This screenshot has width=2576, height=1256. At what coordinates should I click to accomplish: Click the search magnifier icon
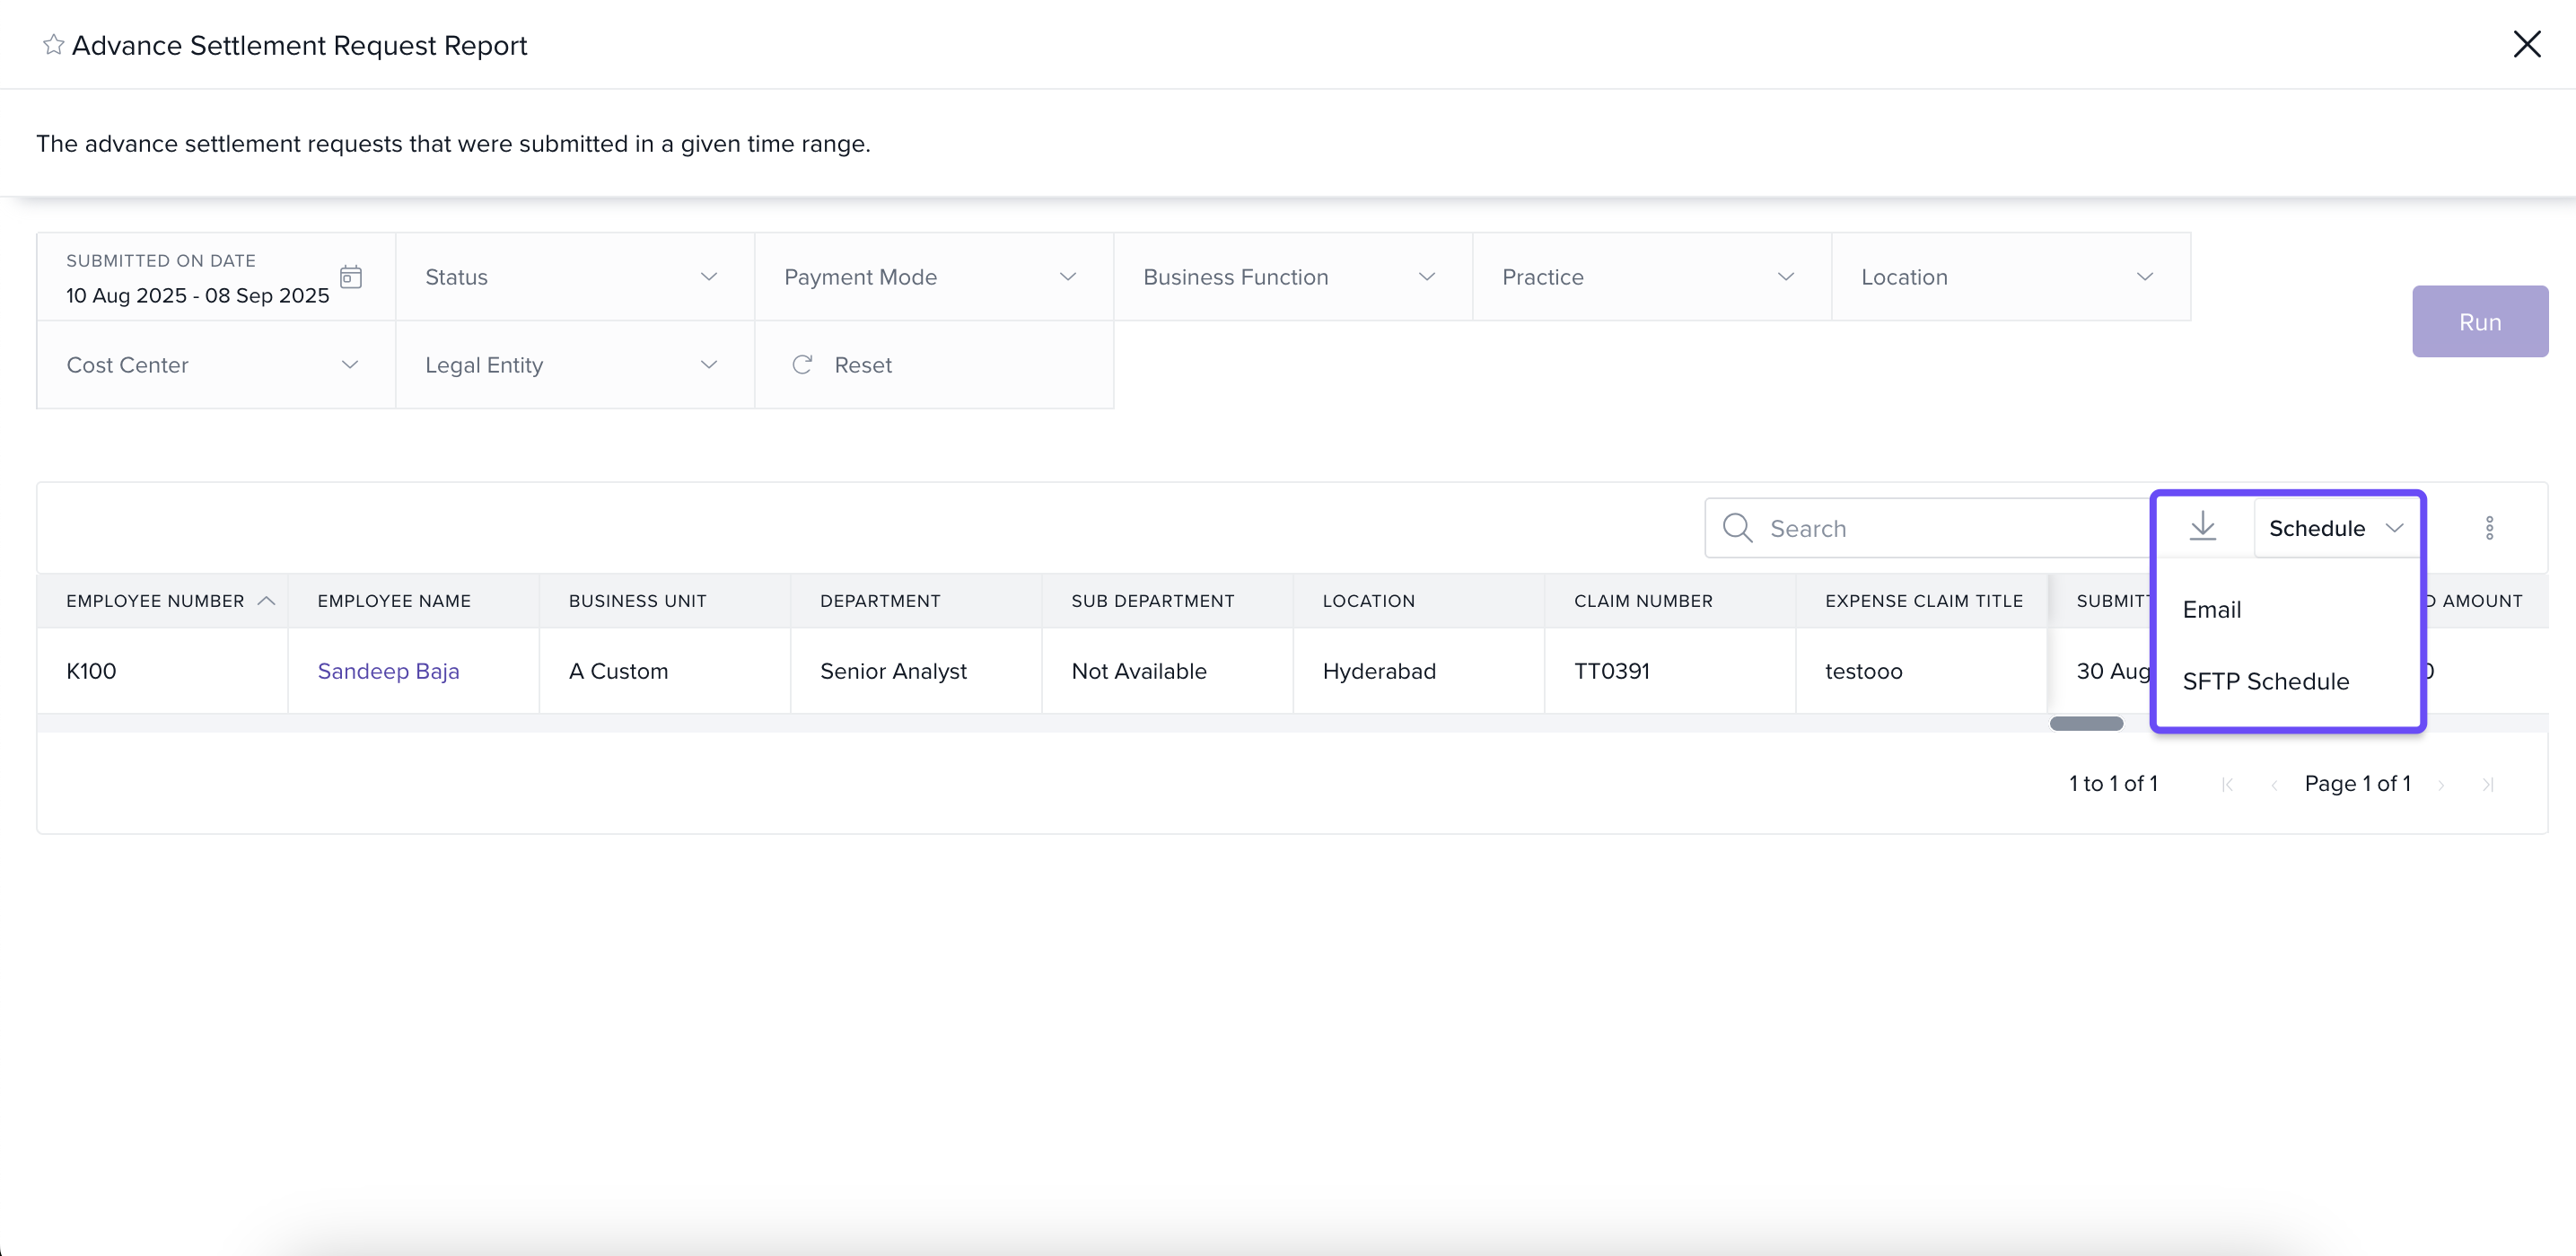click(1738, 528)
